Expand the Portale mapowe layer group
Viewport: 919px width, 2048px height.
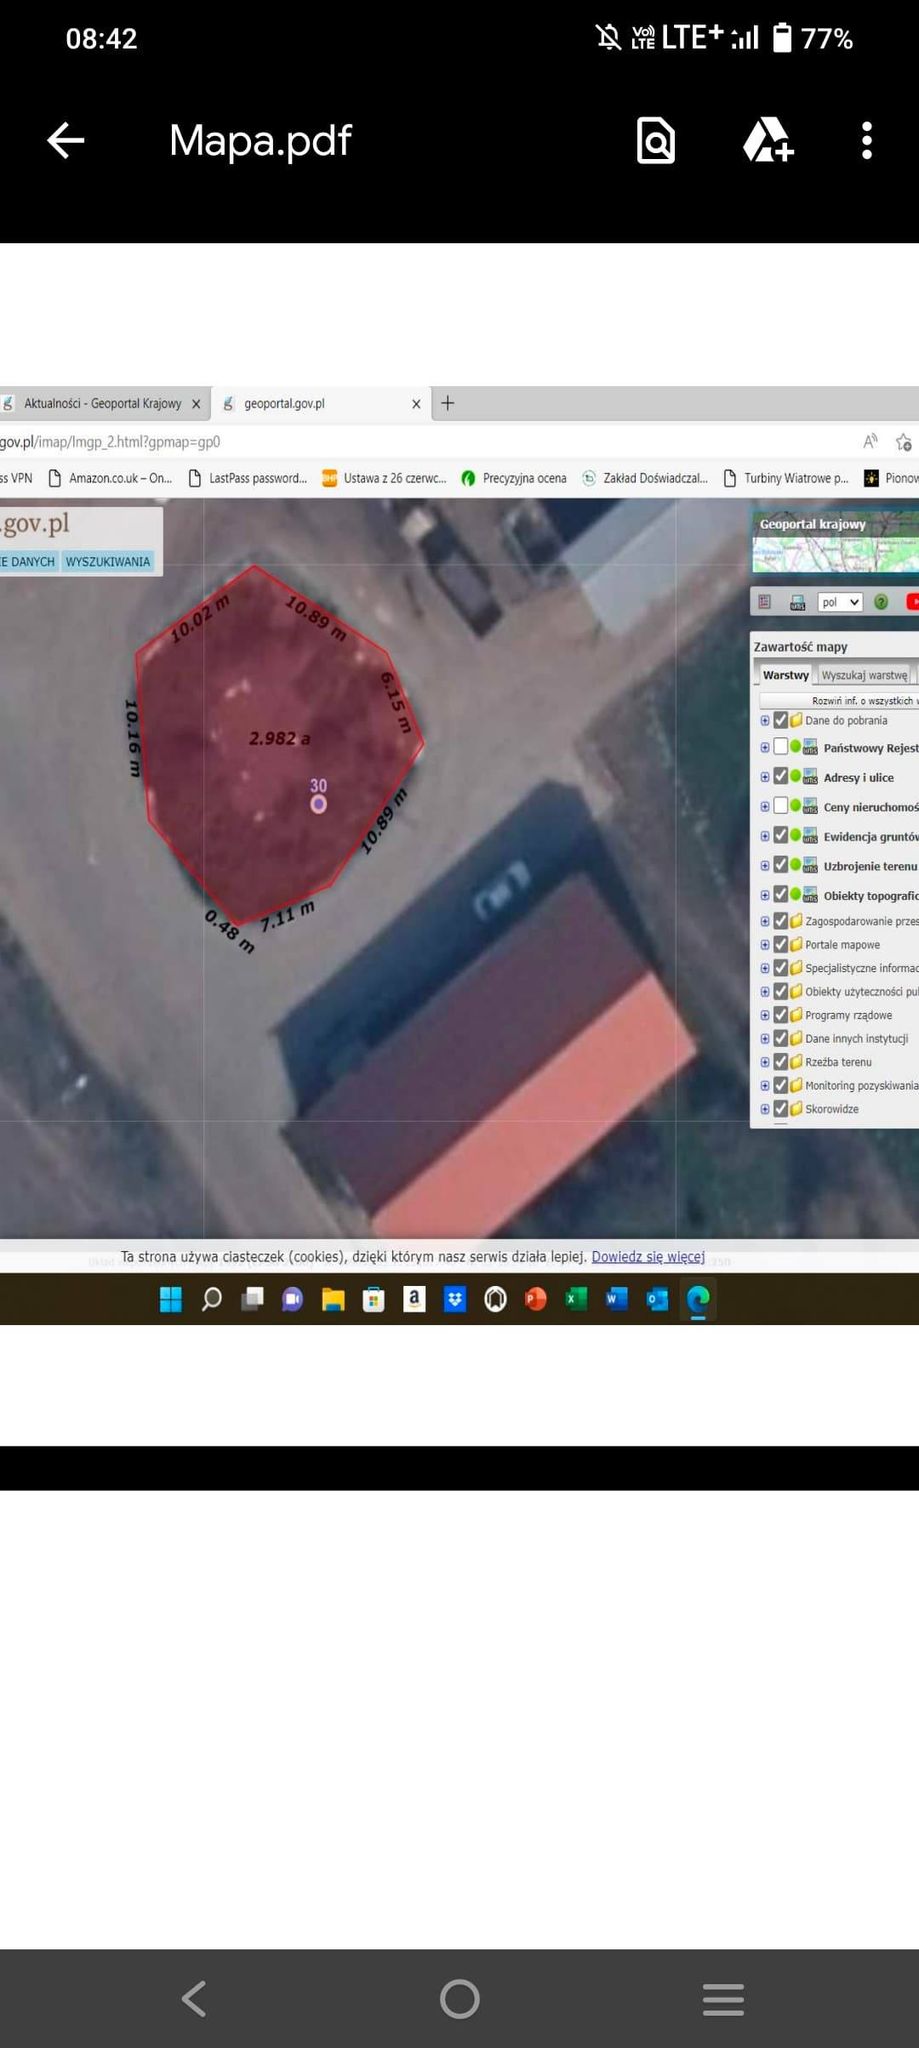click(765, 944)
